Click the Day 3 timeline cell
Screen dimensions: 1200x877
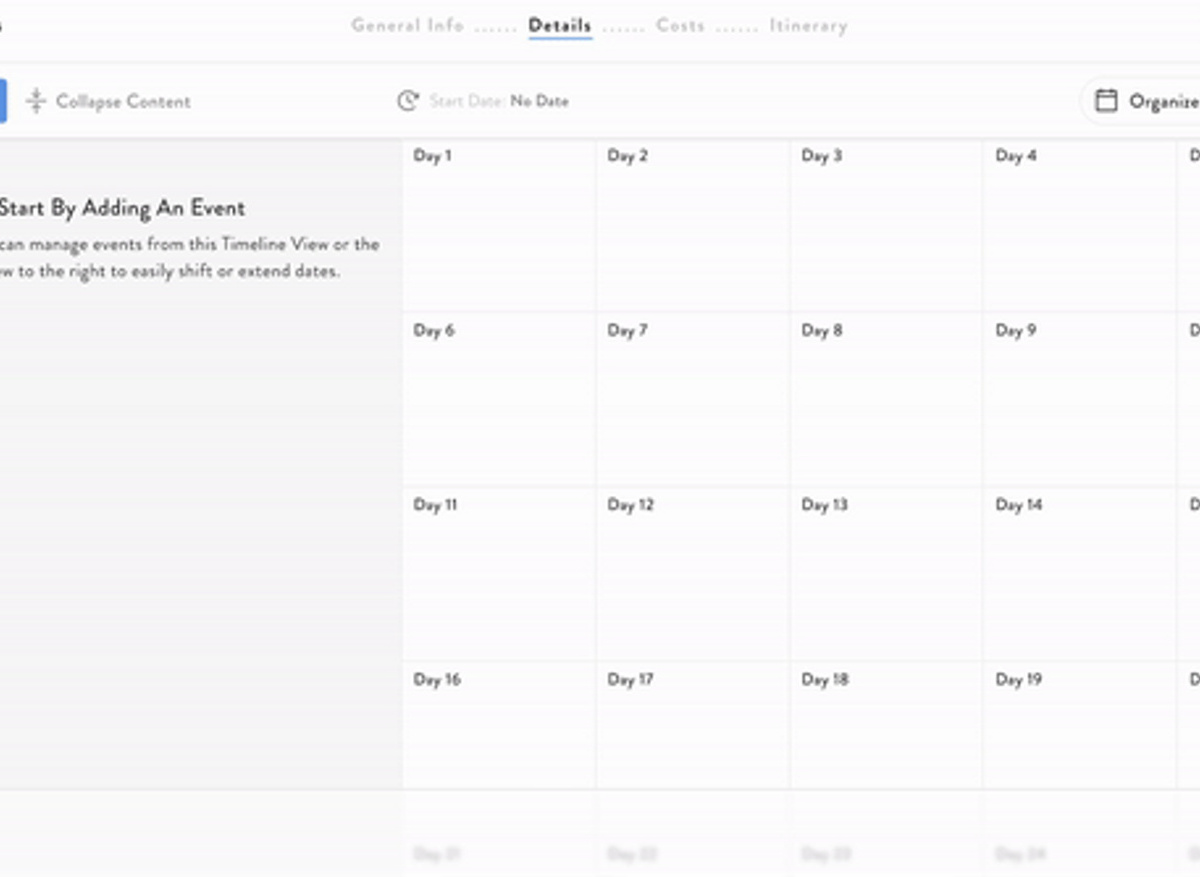886,225
